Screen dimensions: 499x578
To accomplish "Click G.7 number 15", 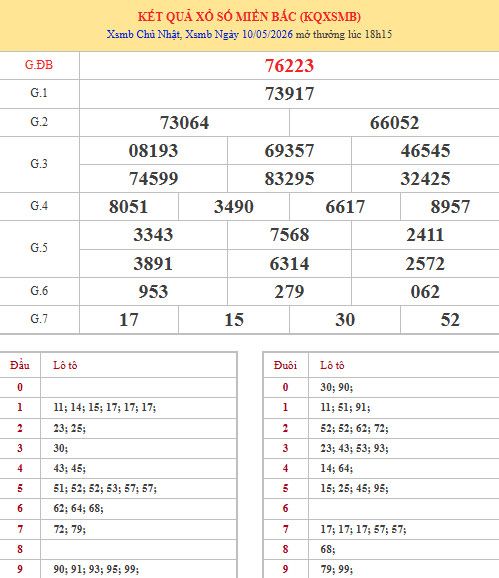I will click(x=234, y=320).
